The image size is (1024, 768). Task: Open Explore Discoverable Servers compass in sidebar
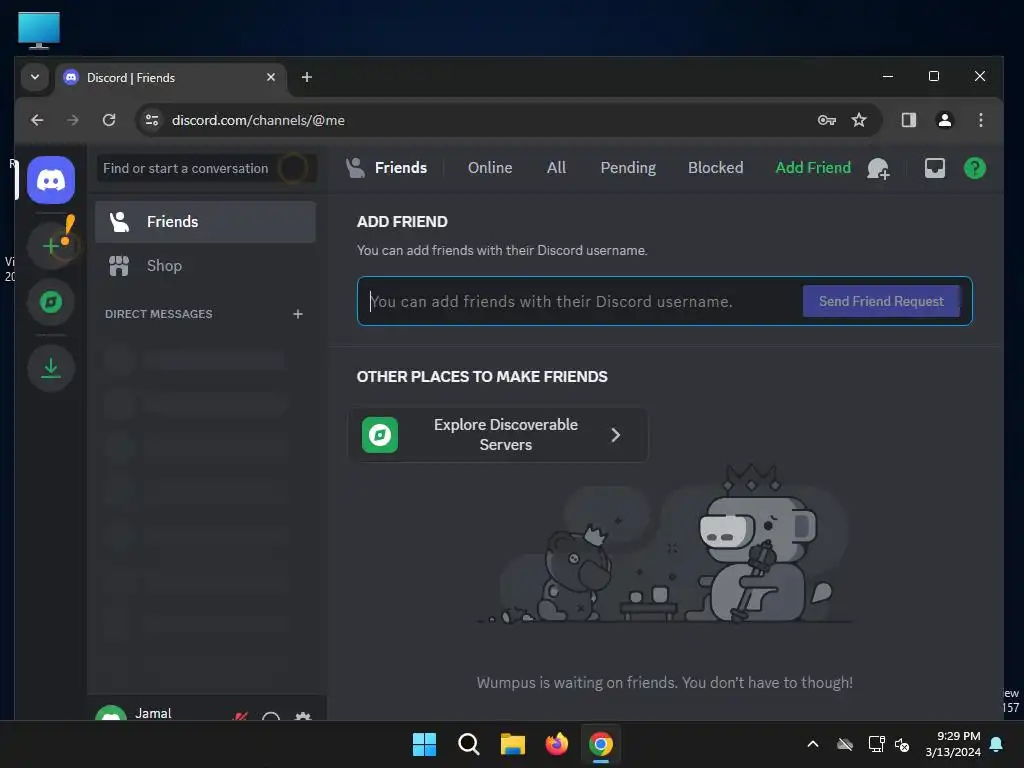pyautogui.click(x=51, y=302)
